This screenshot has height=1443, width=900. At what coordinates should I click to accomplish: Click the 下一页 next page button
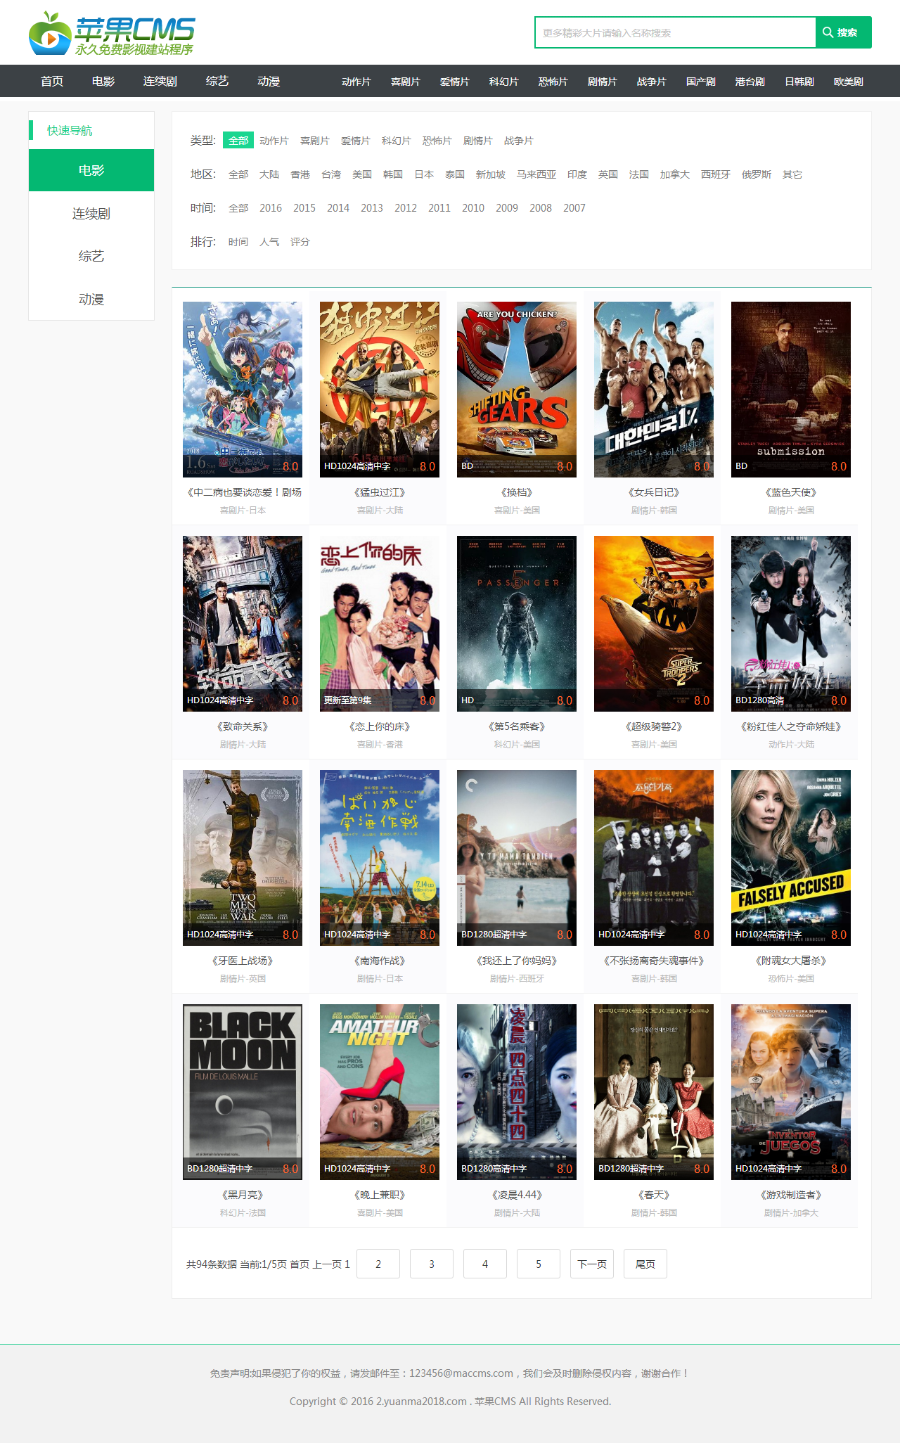pyautogui.click(x=592, y=1264)
